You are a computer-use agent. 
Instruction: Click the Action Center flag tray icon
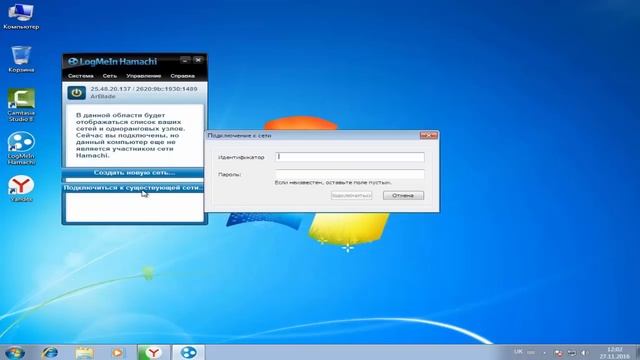[x=558, y=353]
